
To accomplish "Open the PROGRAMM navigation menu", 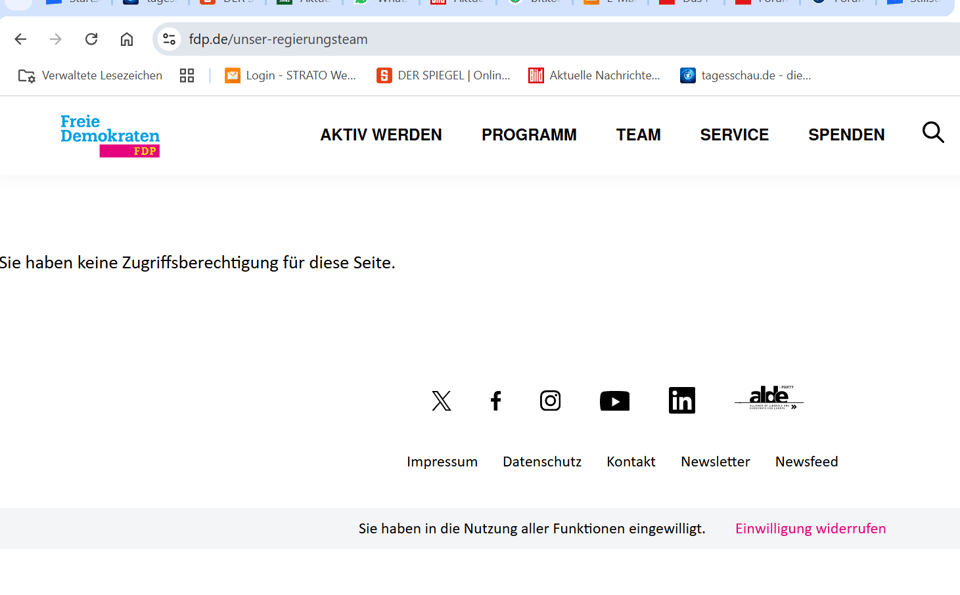I will pyautogui.click(x=529, y=135).
